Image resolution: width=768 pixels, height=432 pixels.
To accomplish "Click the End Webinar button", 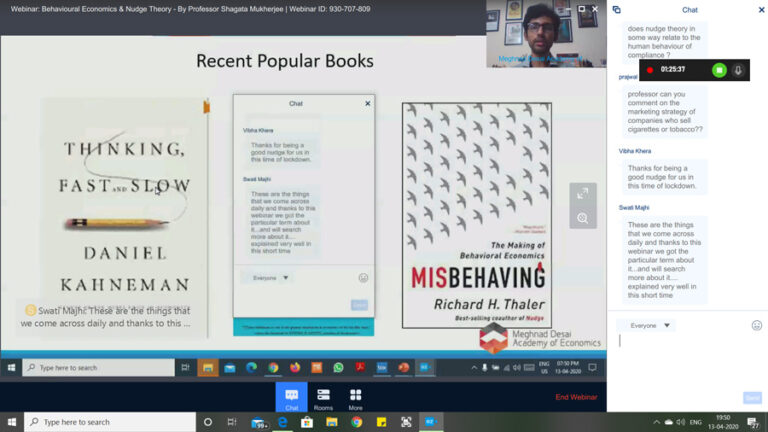I will point(576,397).
